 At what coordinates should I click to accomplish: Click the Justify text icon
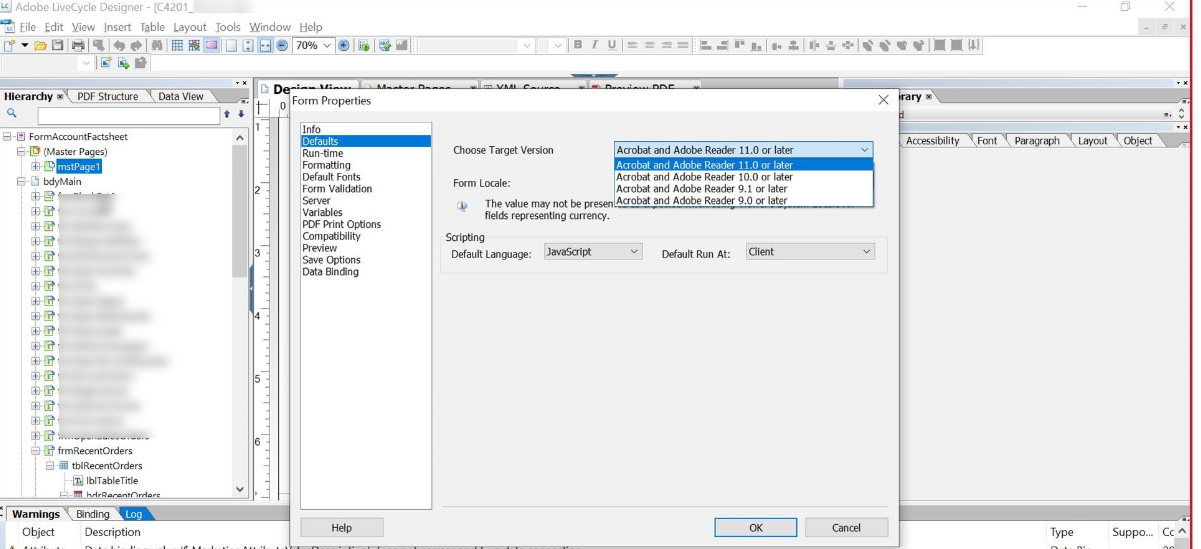[683, 45]
